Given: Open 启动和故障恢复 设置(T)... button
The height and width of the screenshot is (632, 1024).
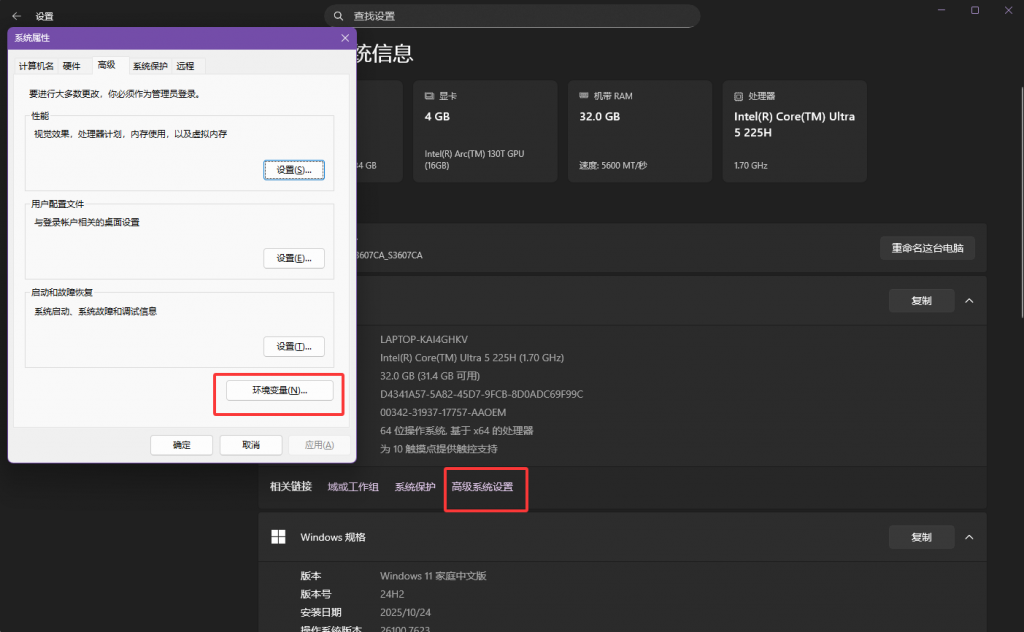Looking at the screenshot, I should coord(294,346).
